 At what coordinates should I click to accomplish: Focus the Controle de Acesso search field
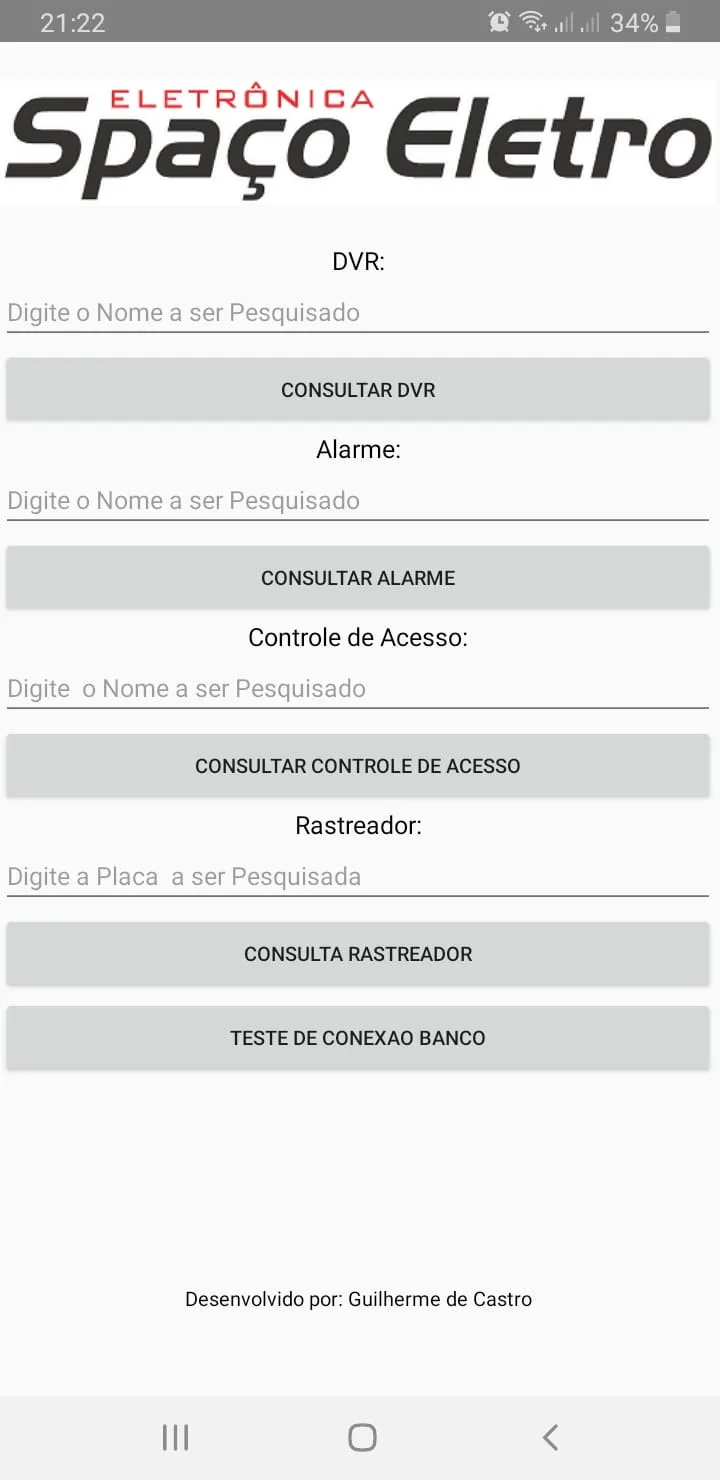tap(357, 689)
